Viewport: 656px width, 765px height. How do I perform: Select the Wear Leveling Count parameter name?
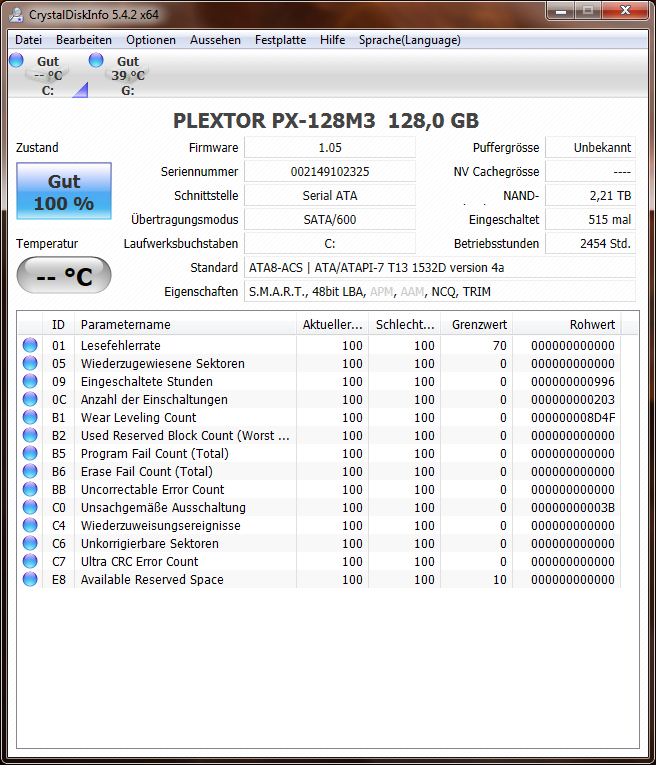coord(139,418)
